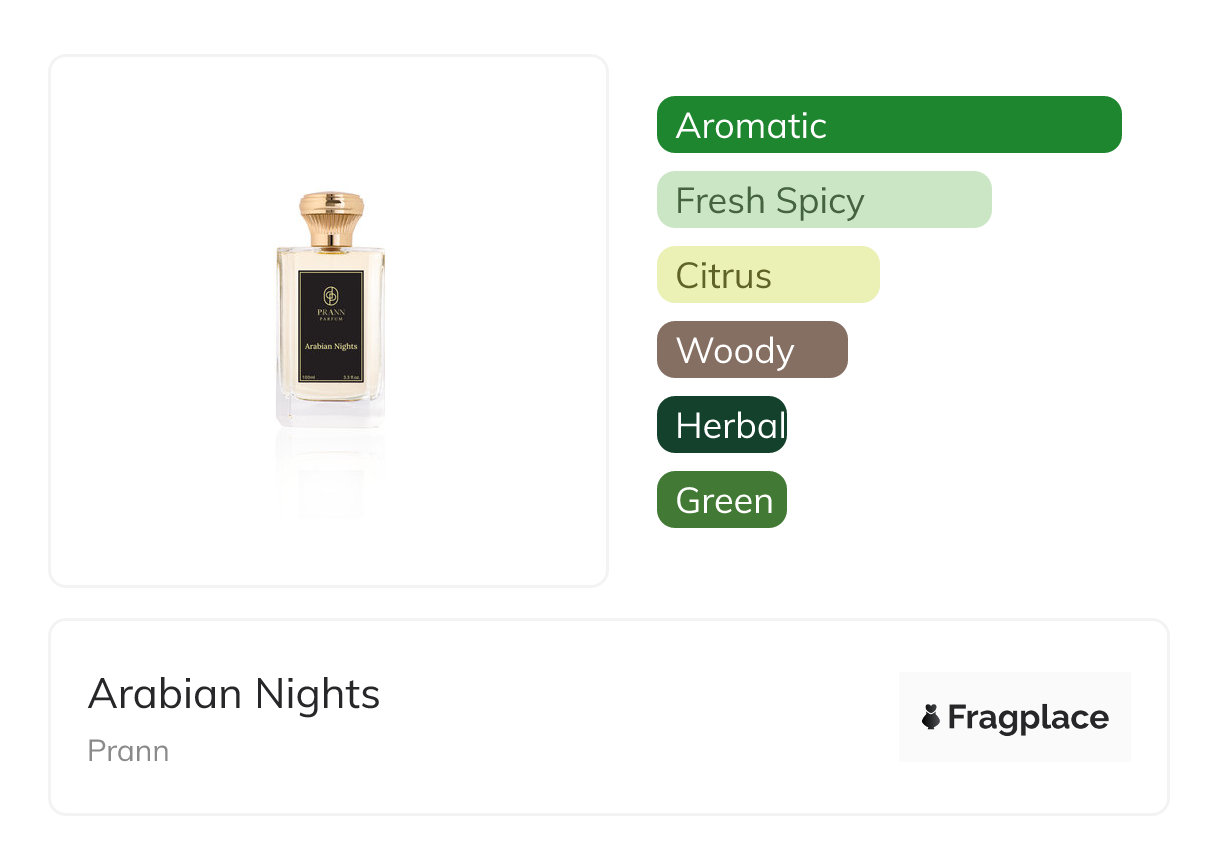Viewport: 1218px width, 864px height.
Task: Click the yellow Arabian Nights text on the bottle
Action: tap(331, 346)
